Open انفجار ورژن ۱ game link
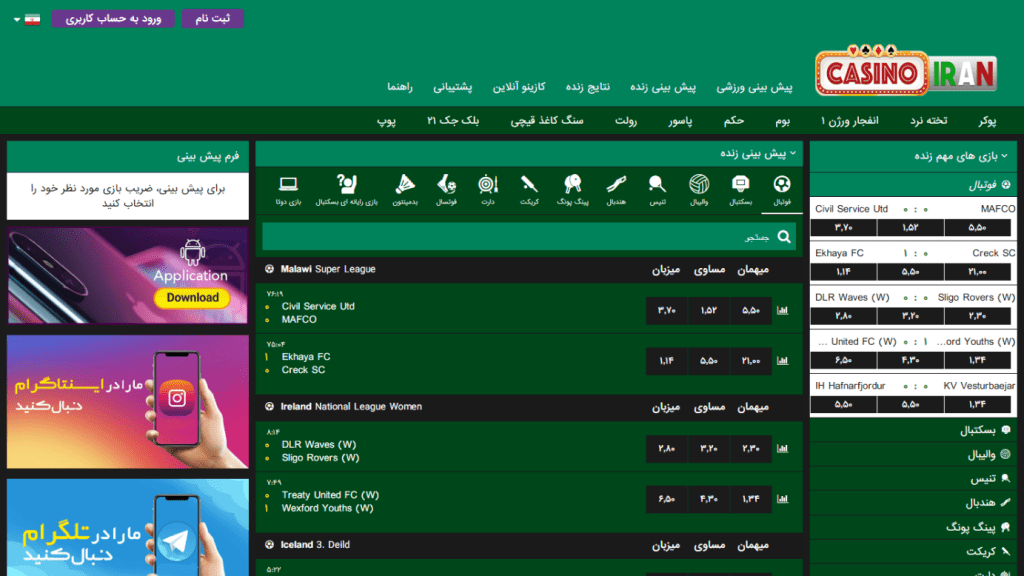The height and width of the screenshot is (576, 1024). [x=850, y=121]
